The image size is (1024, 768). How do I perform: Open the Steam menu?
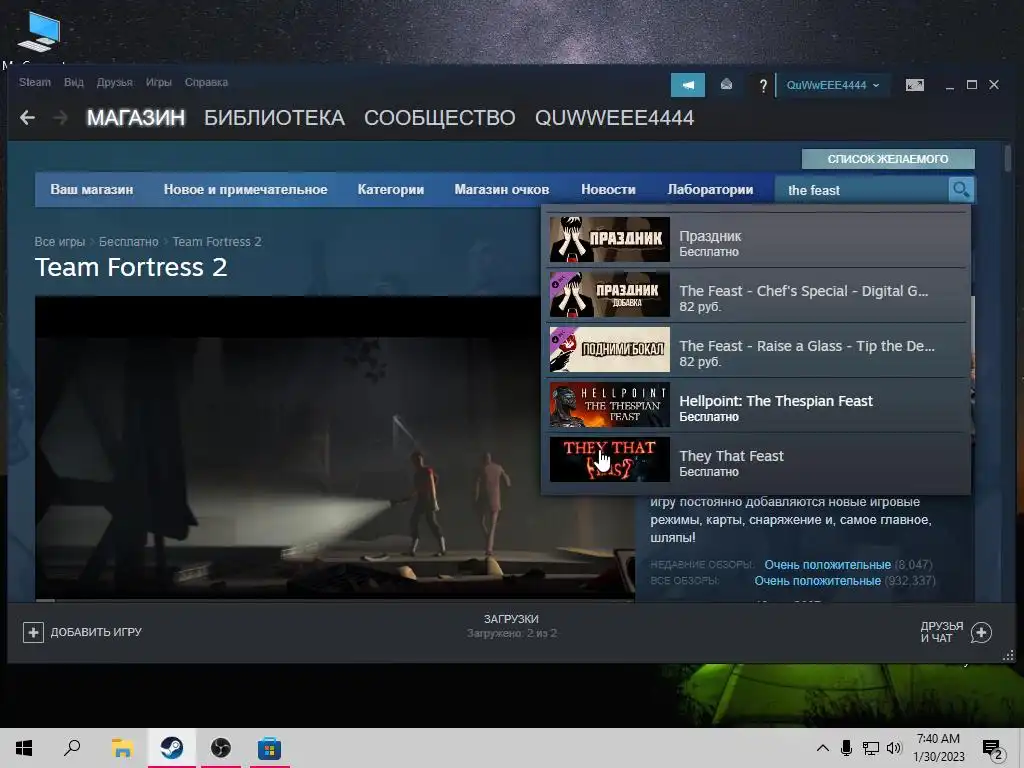[35, 82]
